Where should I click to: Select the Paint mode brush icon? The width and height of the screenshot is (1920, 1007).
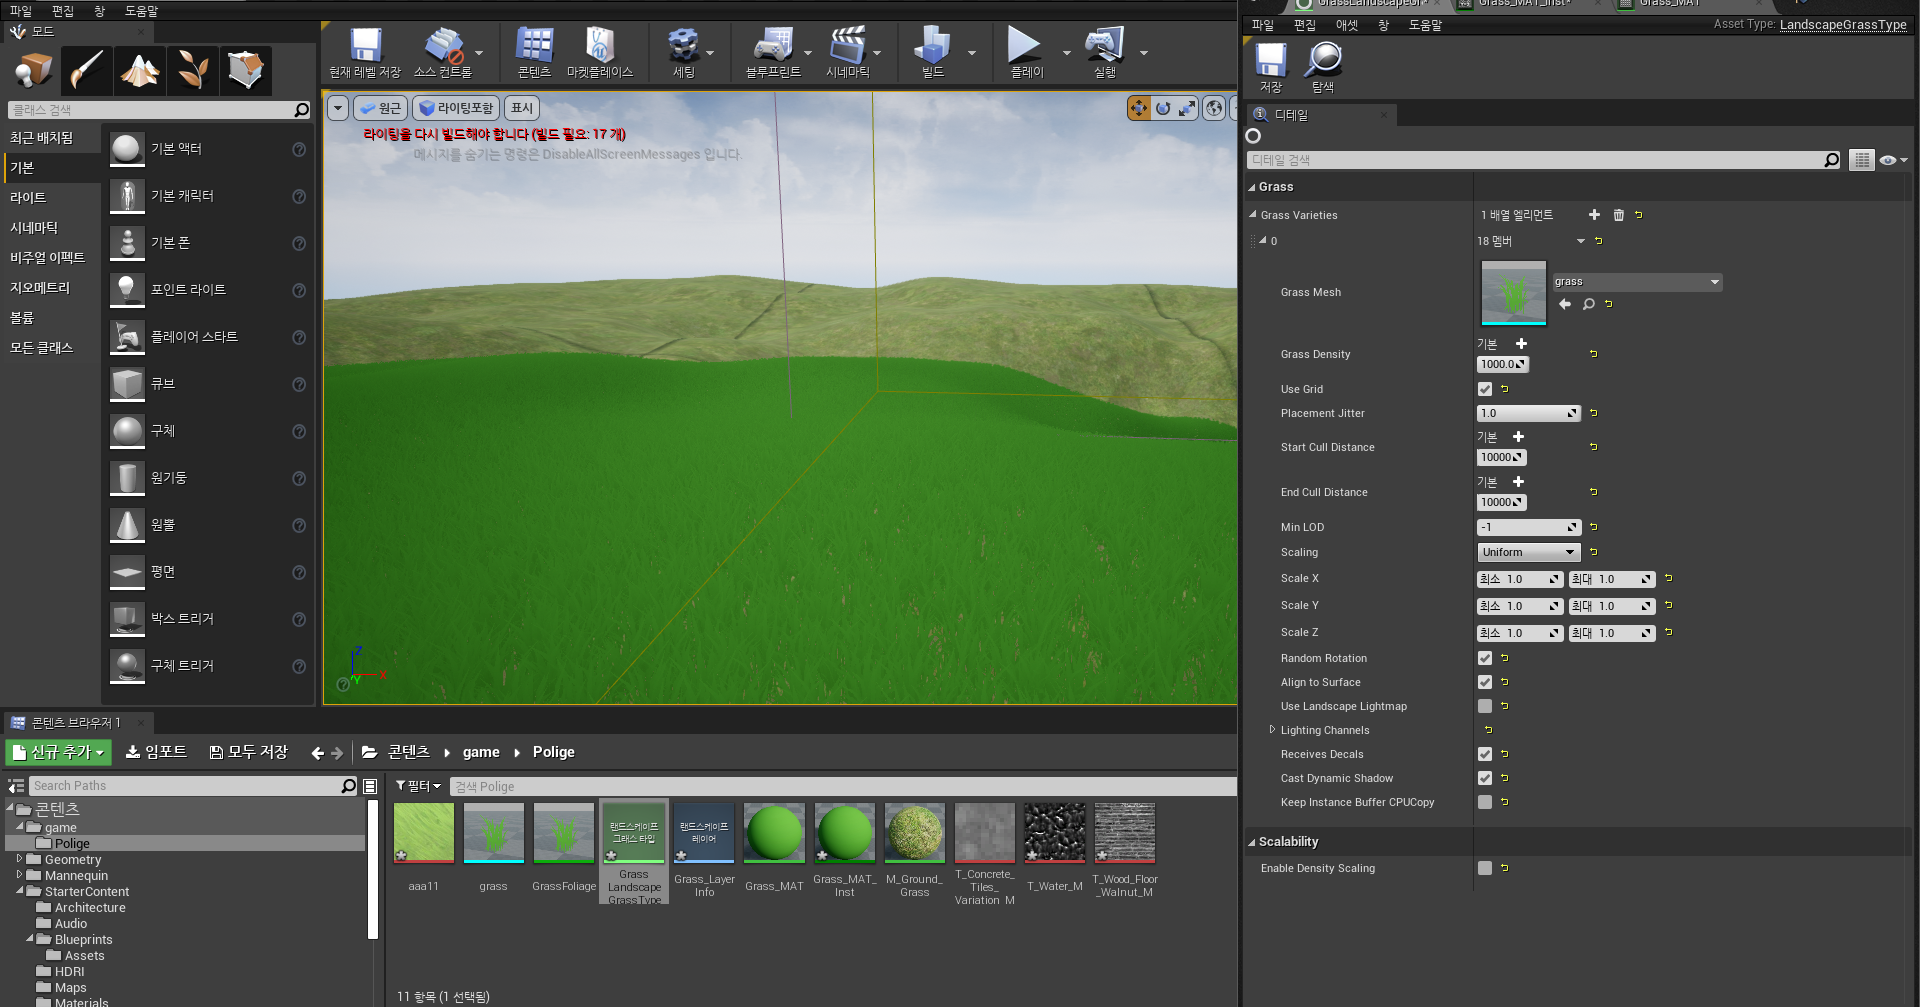coord(86,70)
